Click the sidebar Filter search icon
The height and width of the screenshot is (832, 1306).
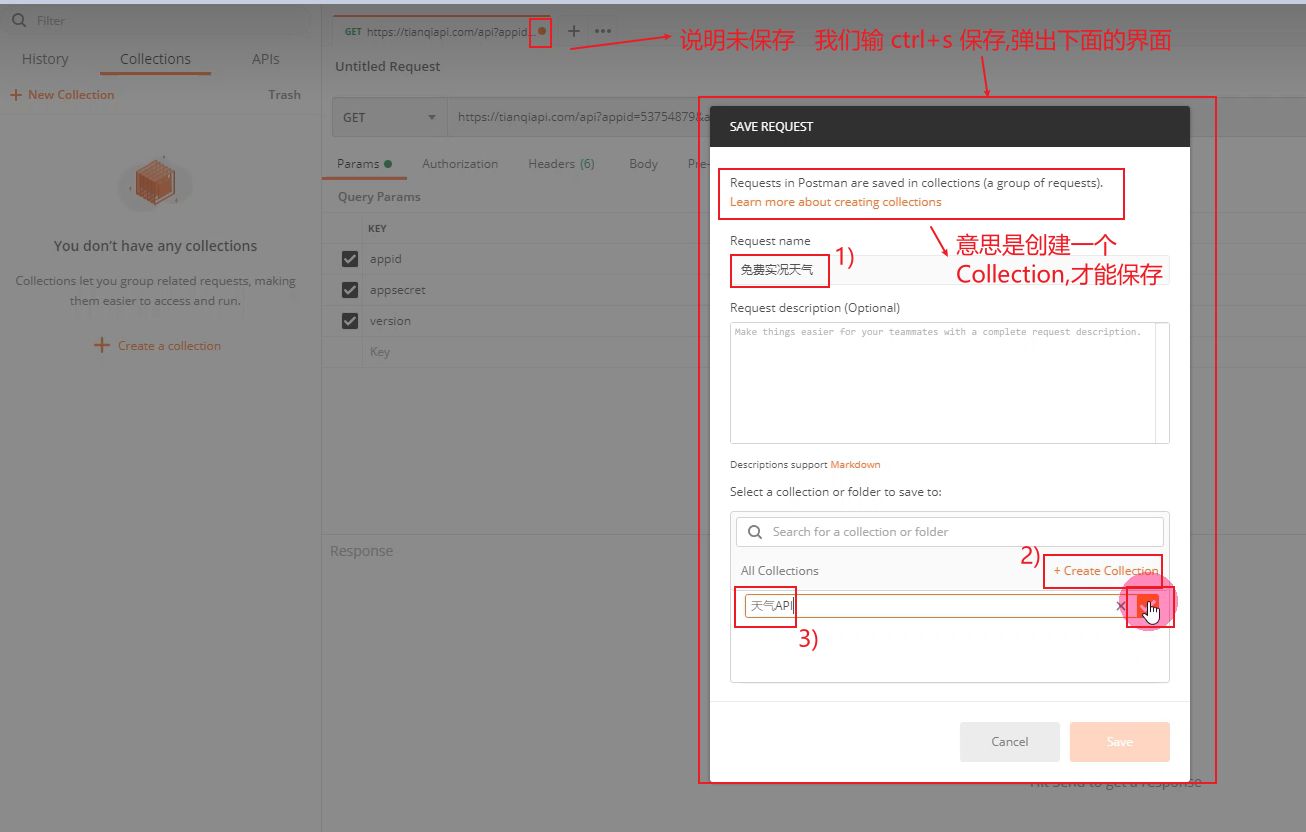click(x=19, y=20)
